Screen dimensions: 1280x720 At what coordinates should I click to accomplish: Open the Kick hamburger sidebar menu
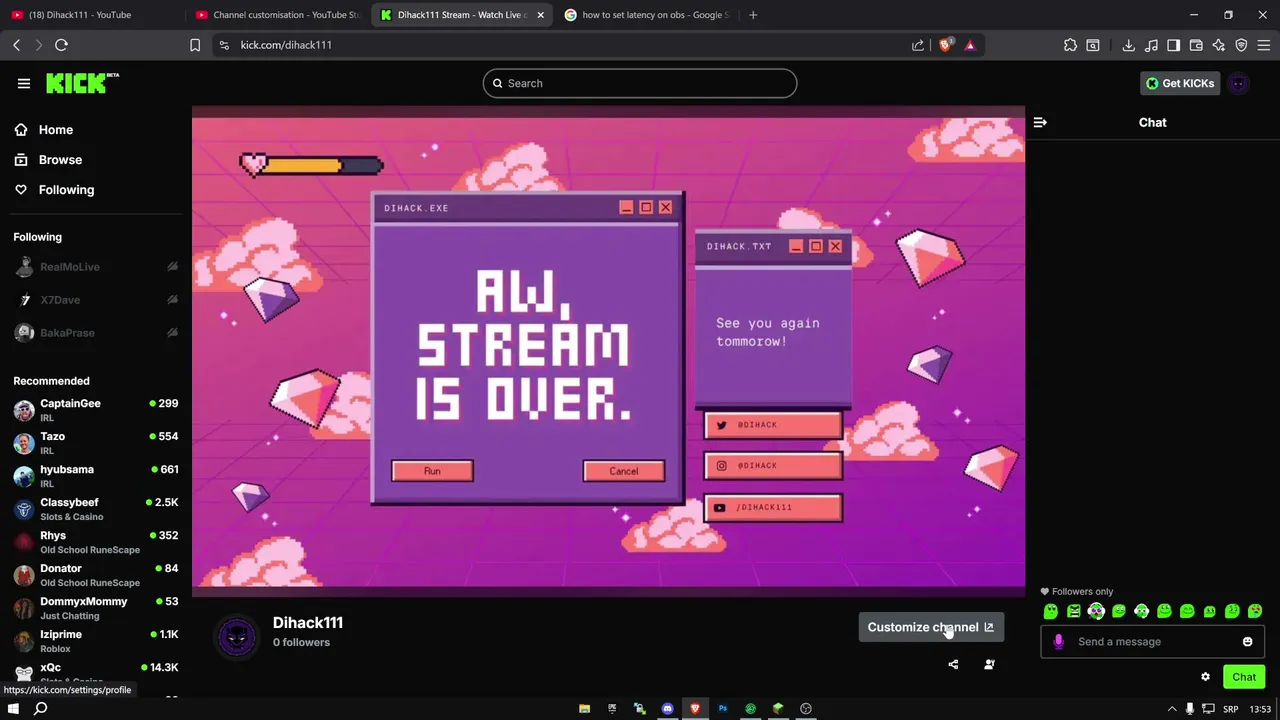24,83
